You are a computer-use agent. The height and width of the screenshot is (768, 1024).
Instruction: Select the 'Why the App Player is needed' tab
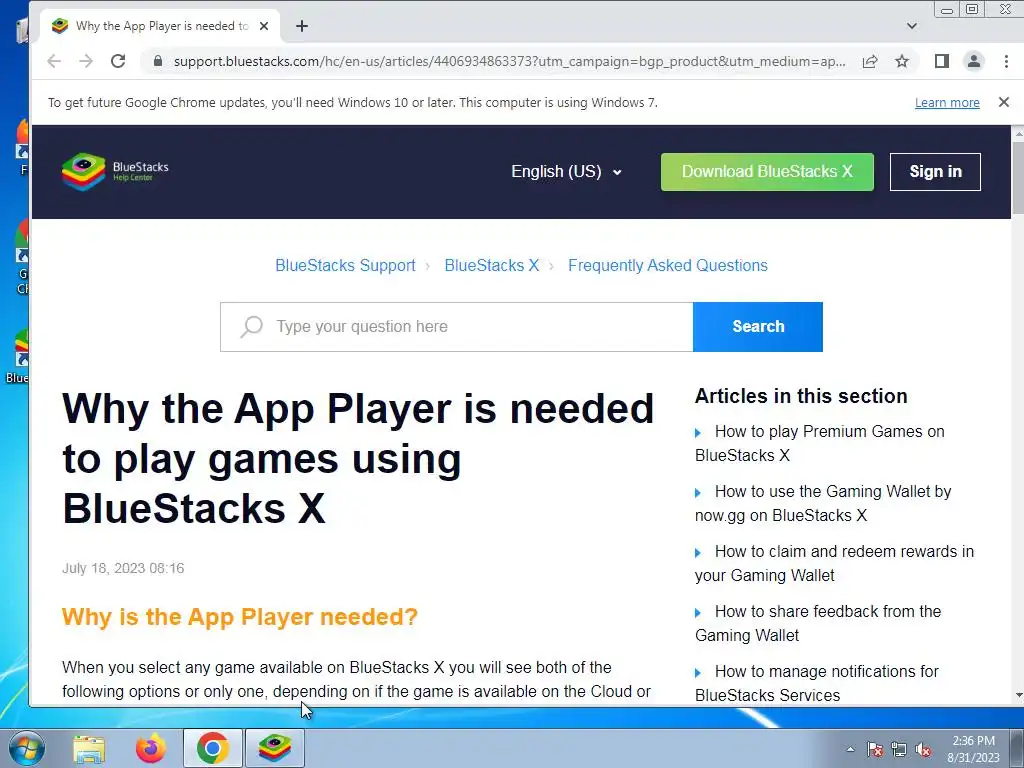tap(161, 26)
